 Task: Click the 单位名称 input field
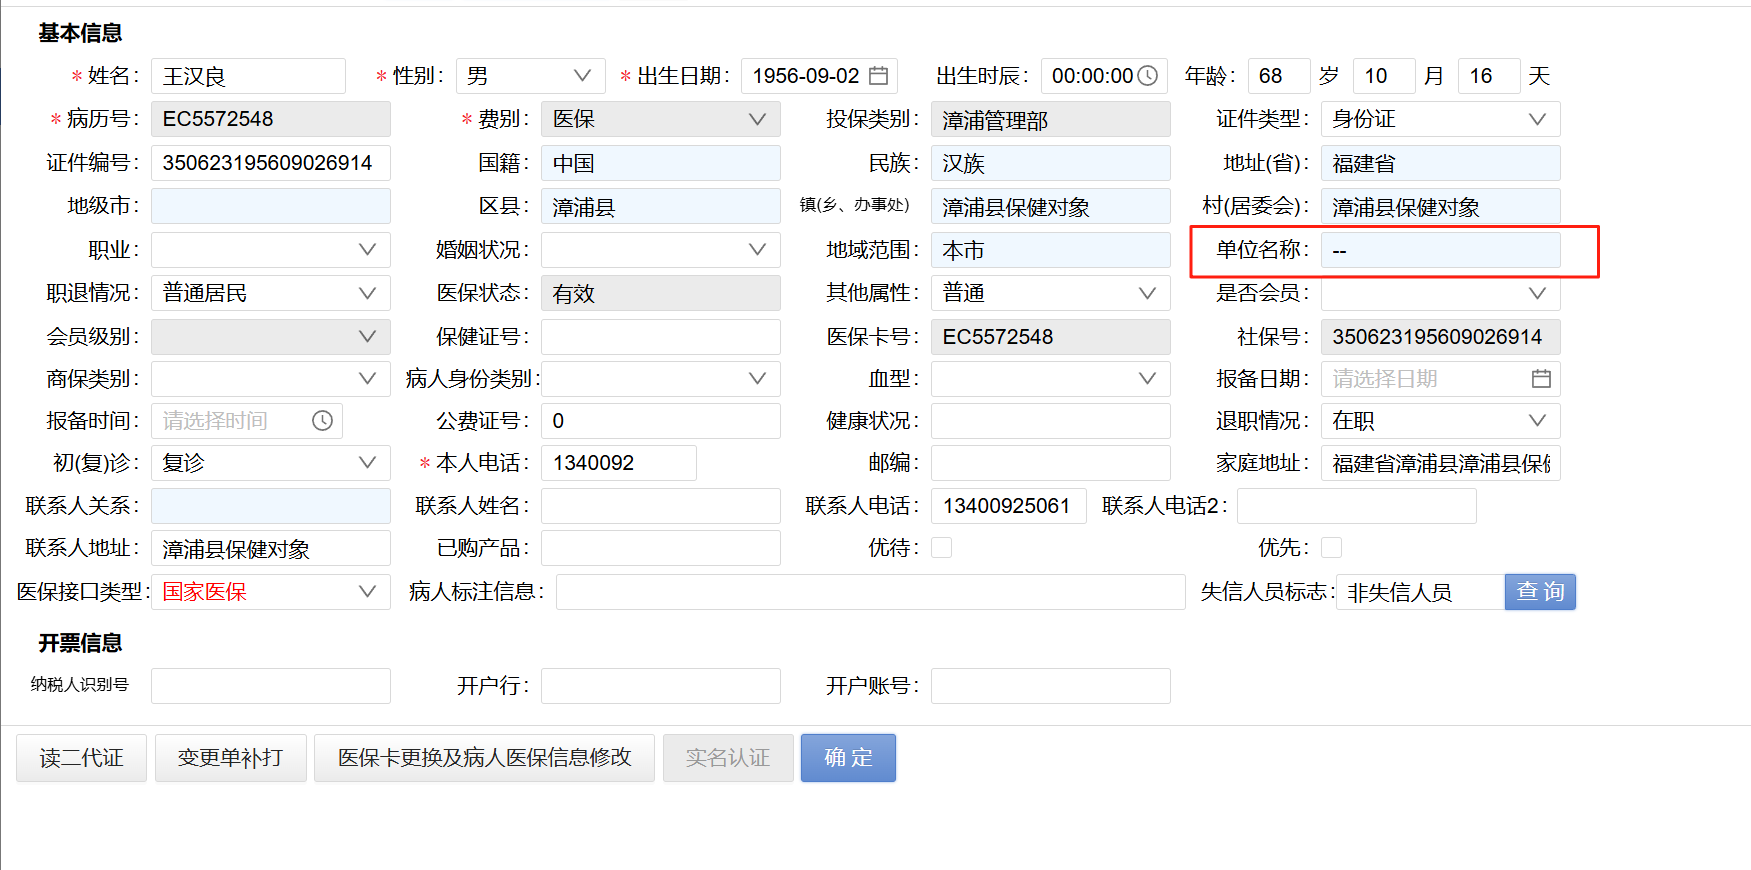[1440, 250]
